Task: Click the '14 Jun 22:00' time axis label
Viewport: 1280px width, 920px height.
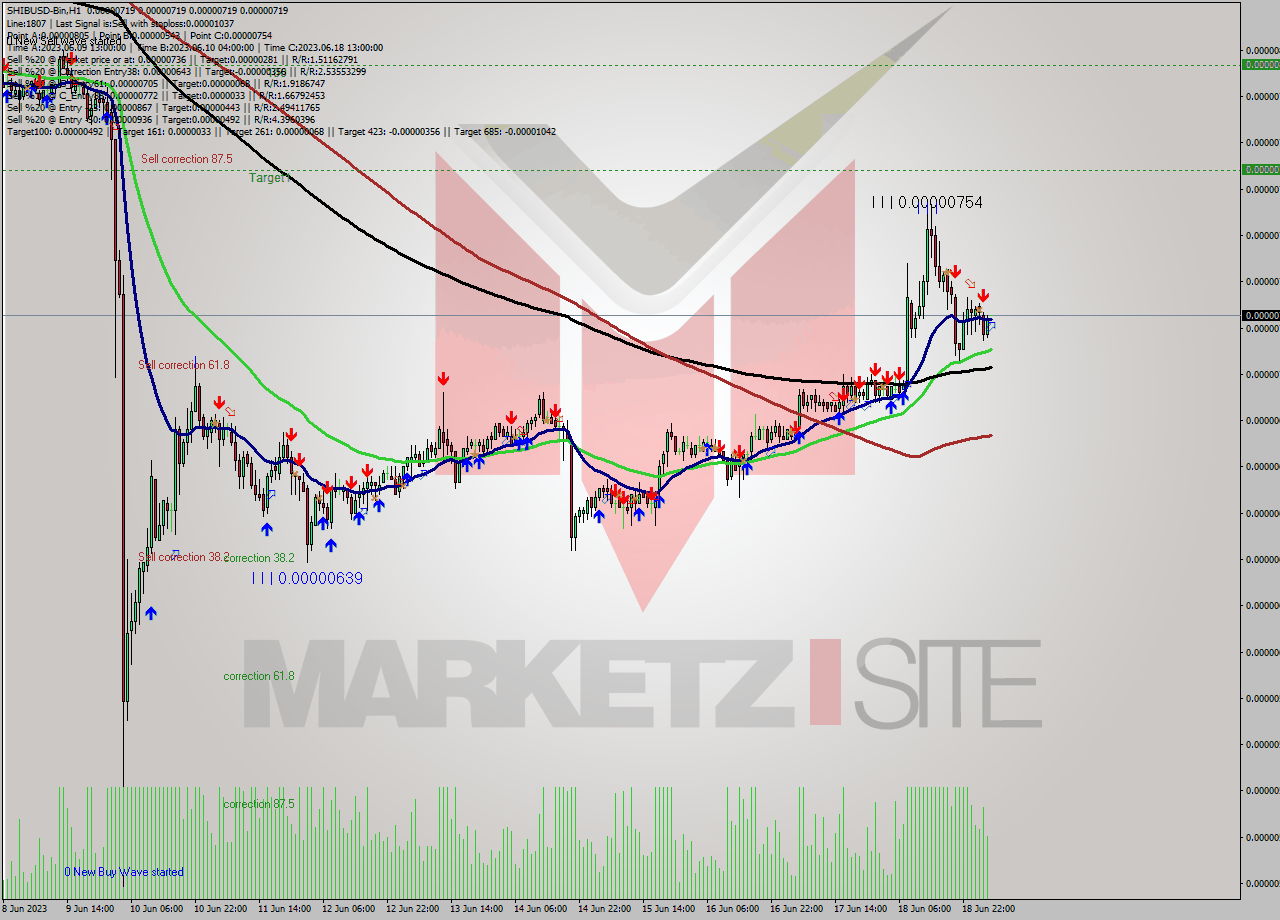Action: pos(603,908)
